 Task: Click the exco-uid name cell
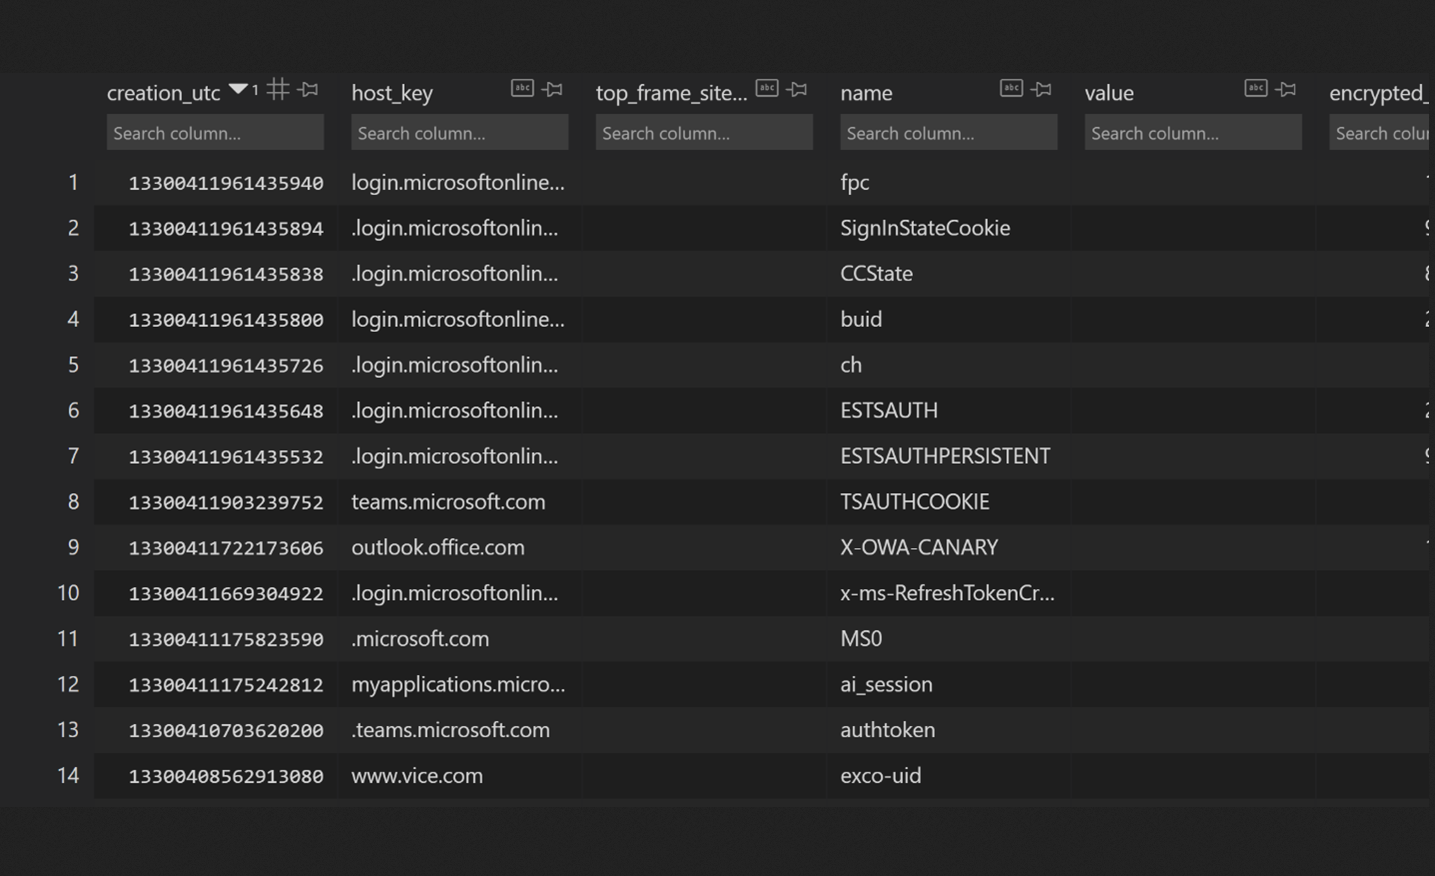pyautogui.click(x=881, y=775)
